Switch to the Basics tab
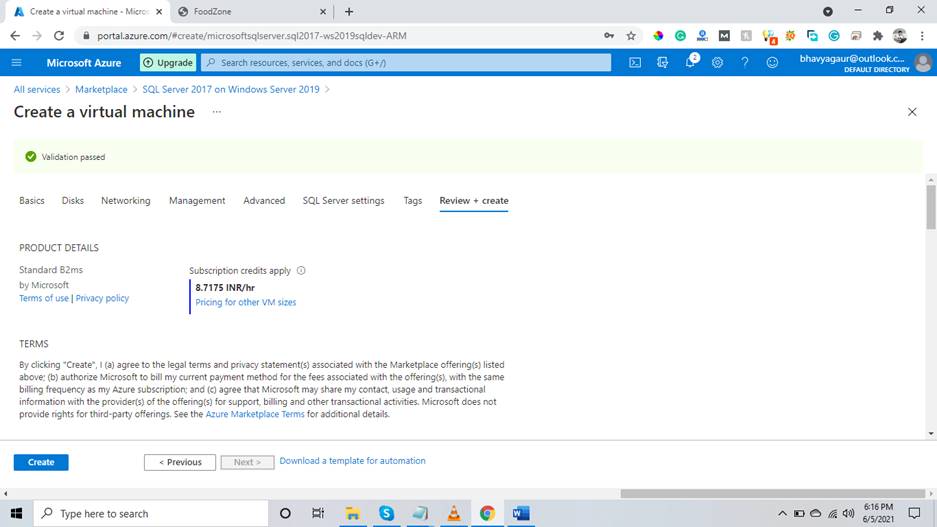 coord(32,201)
